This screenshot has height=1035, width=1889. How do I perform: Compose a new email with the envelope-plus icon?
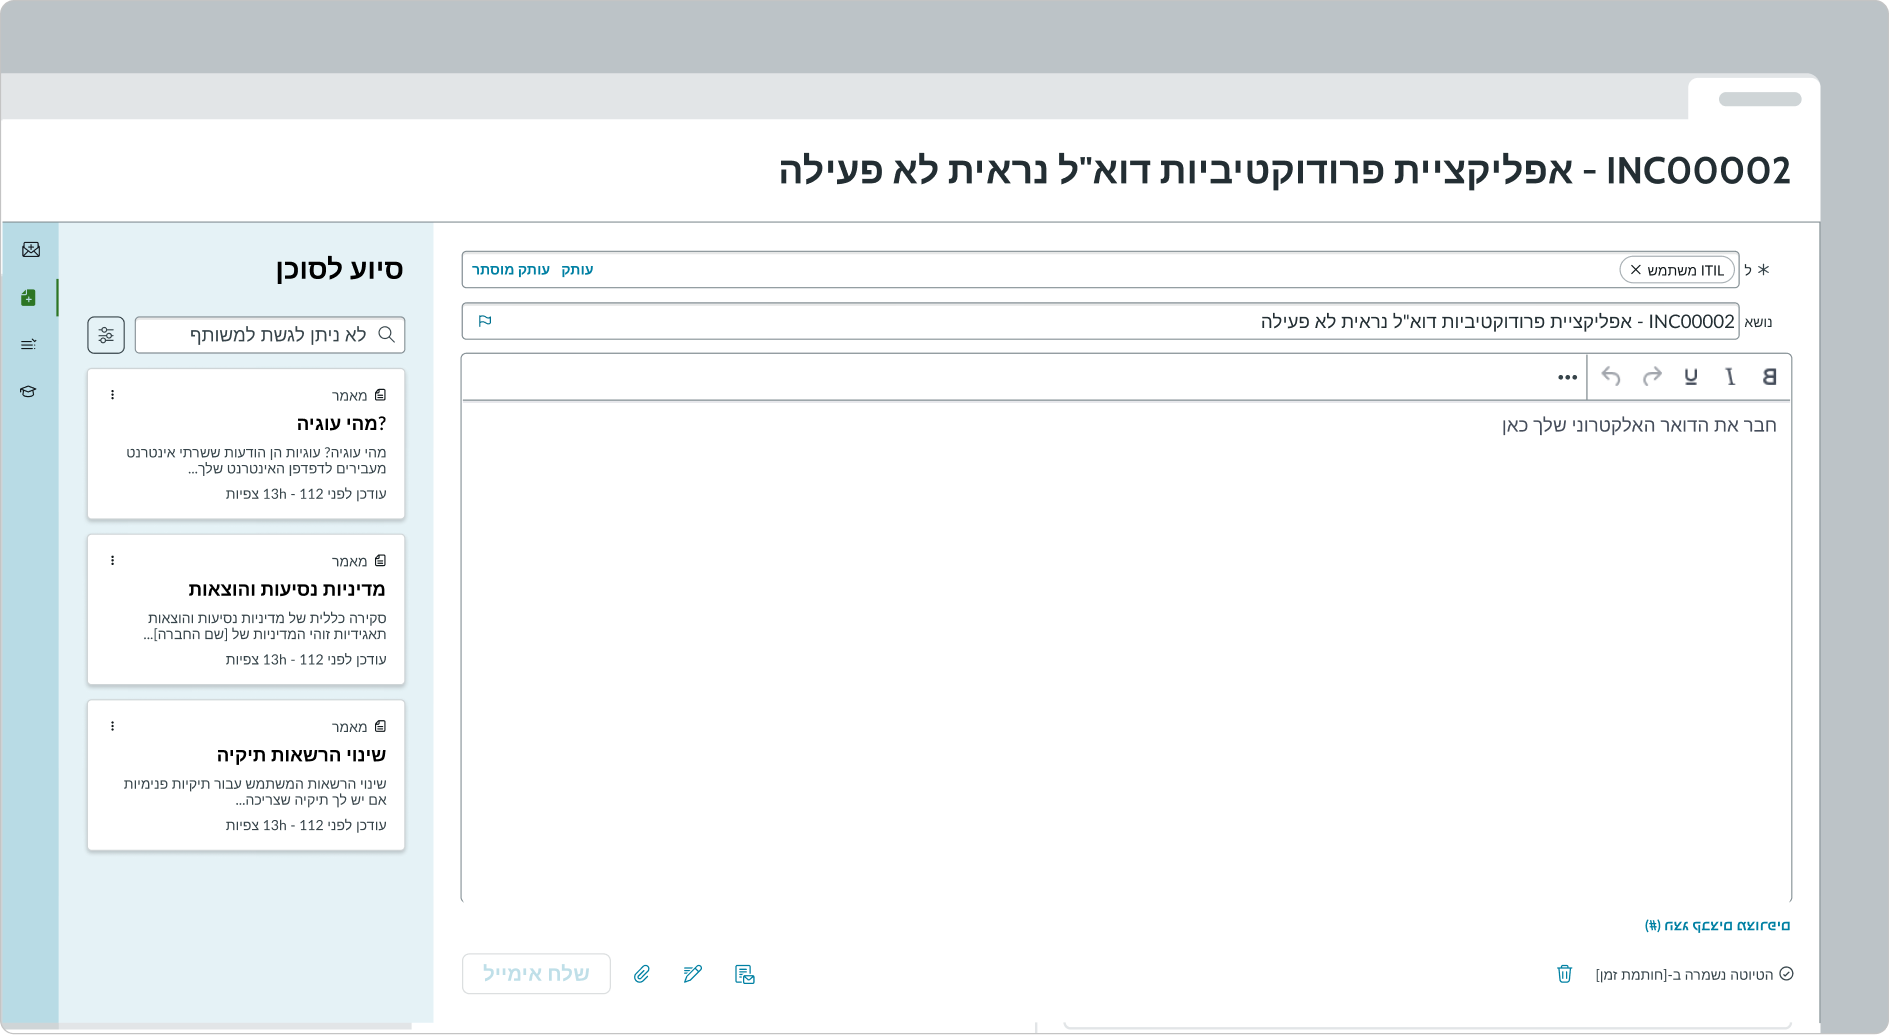[x=30, y=250]
